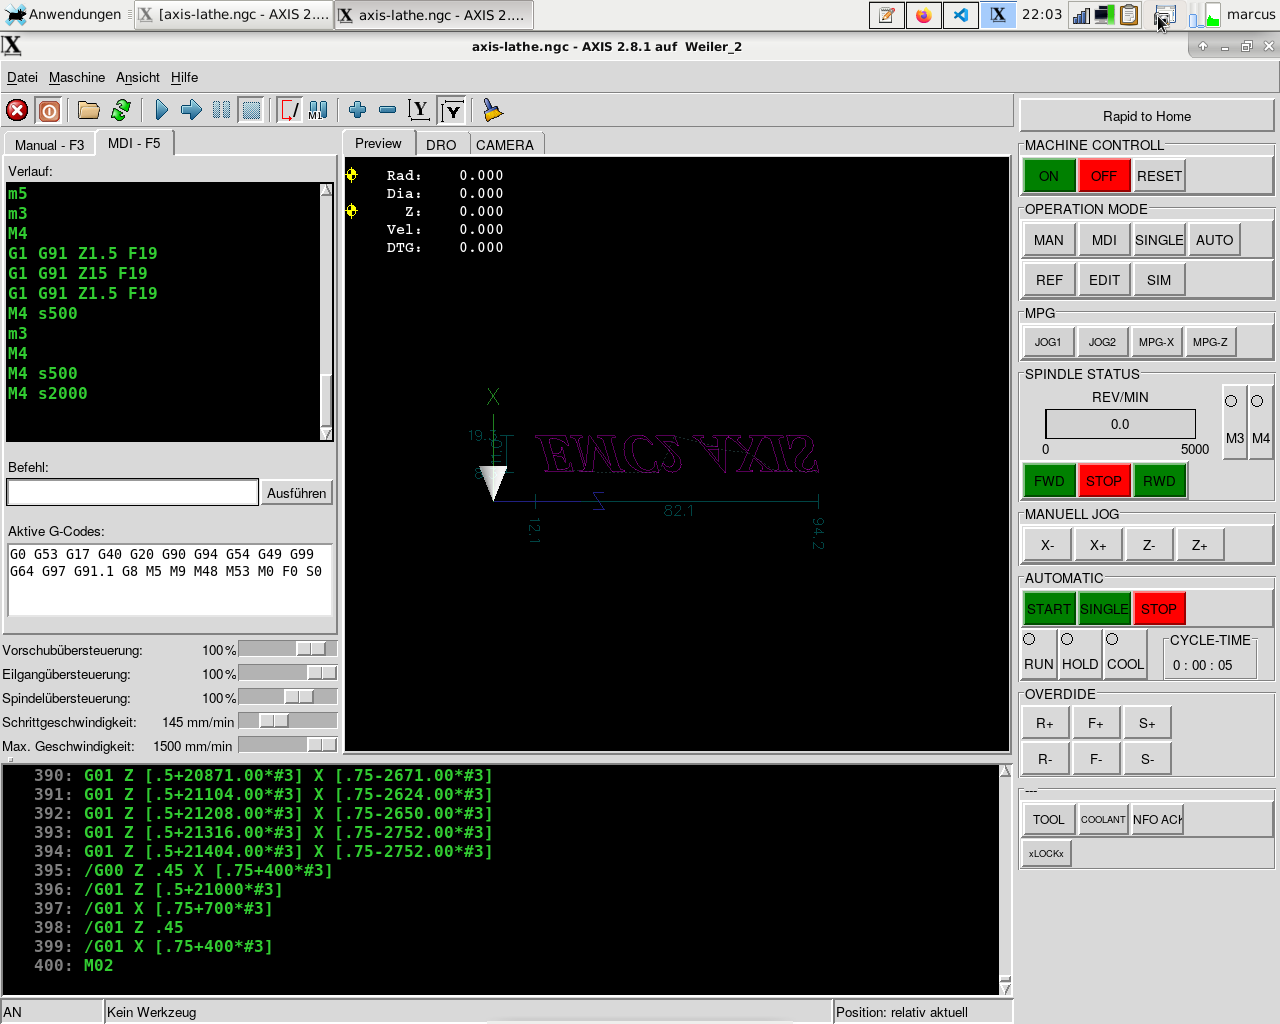Reload the current file with green arrows

121,110
